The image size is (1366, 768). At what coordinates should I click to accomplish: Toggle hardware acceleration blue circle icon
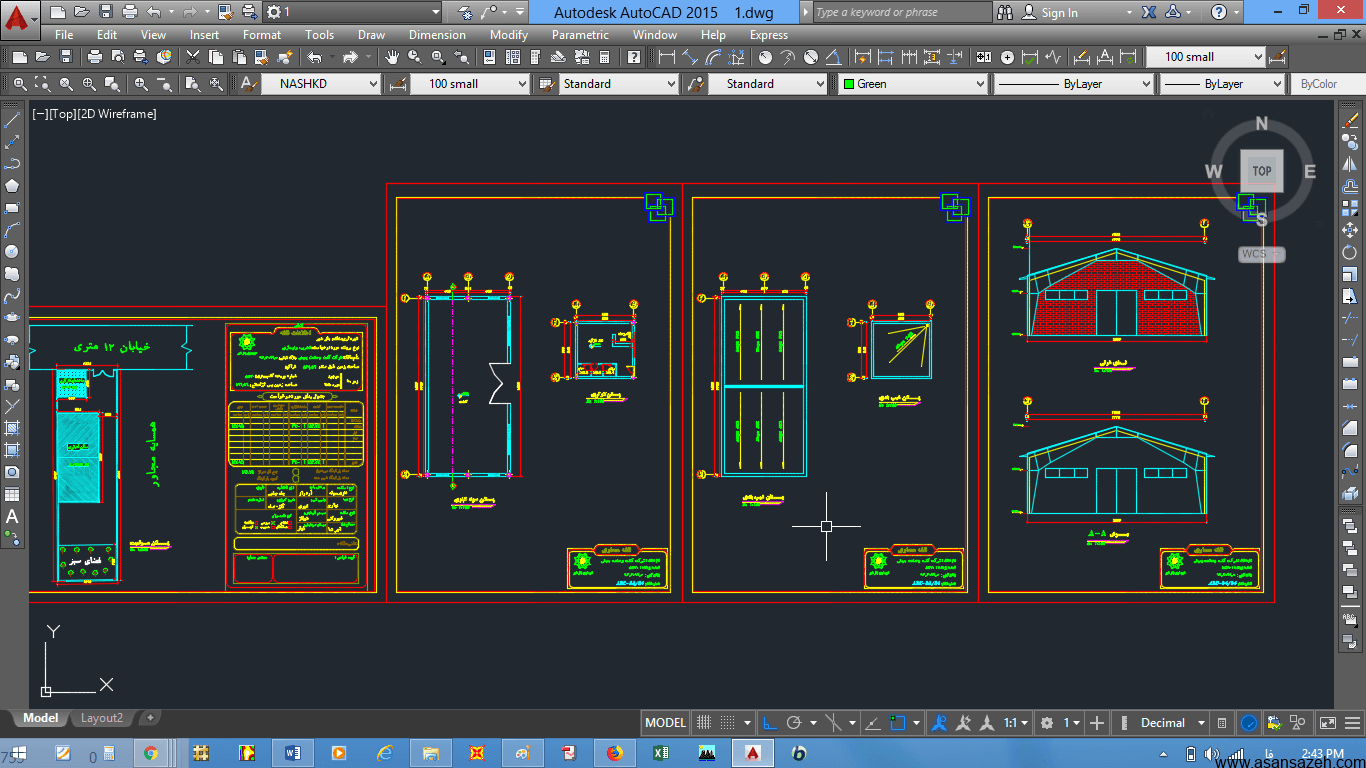tap(1250, 723)
